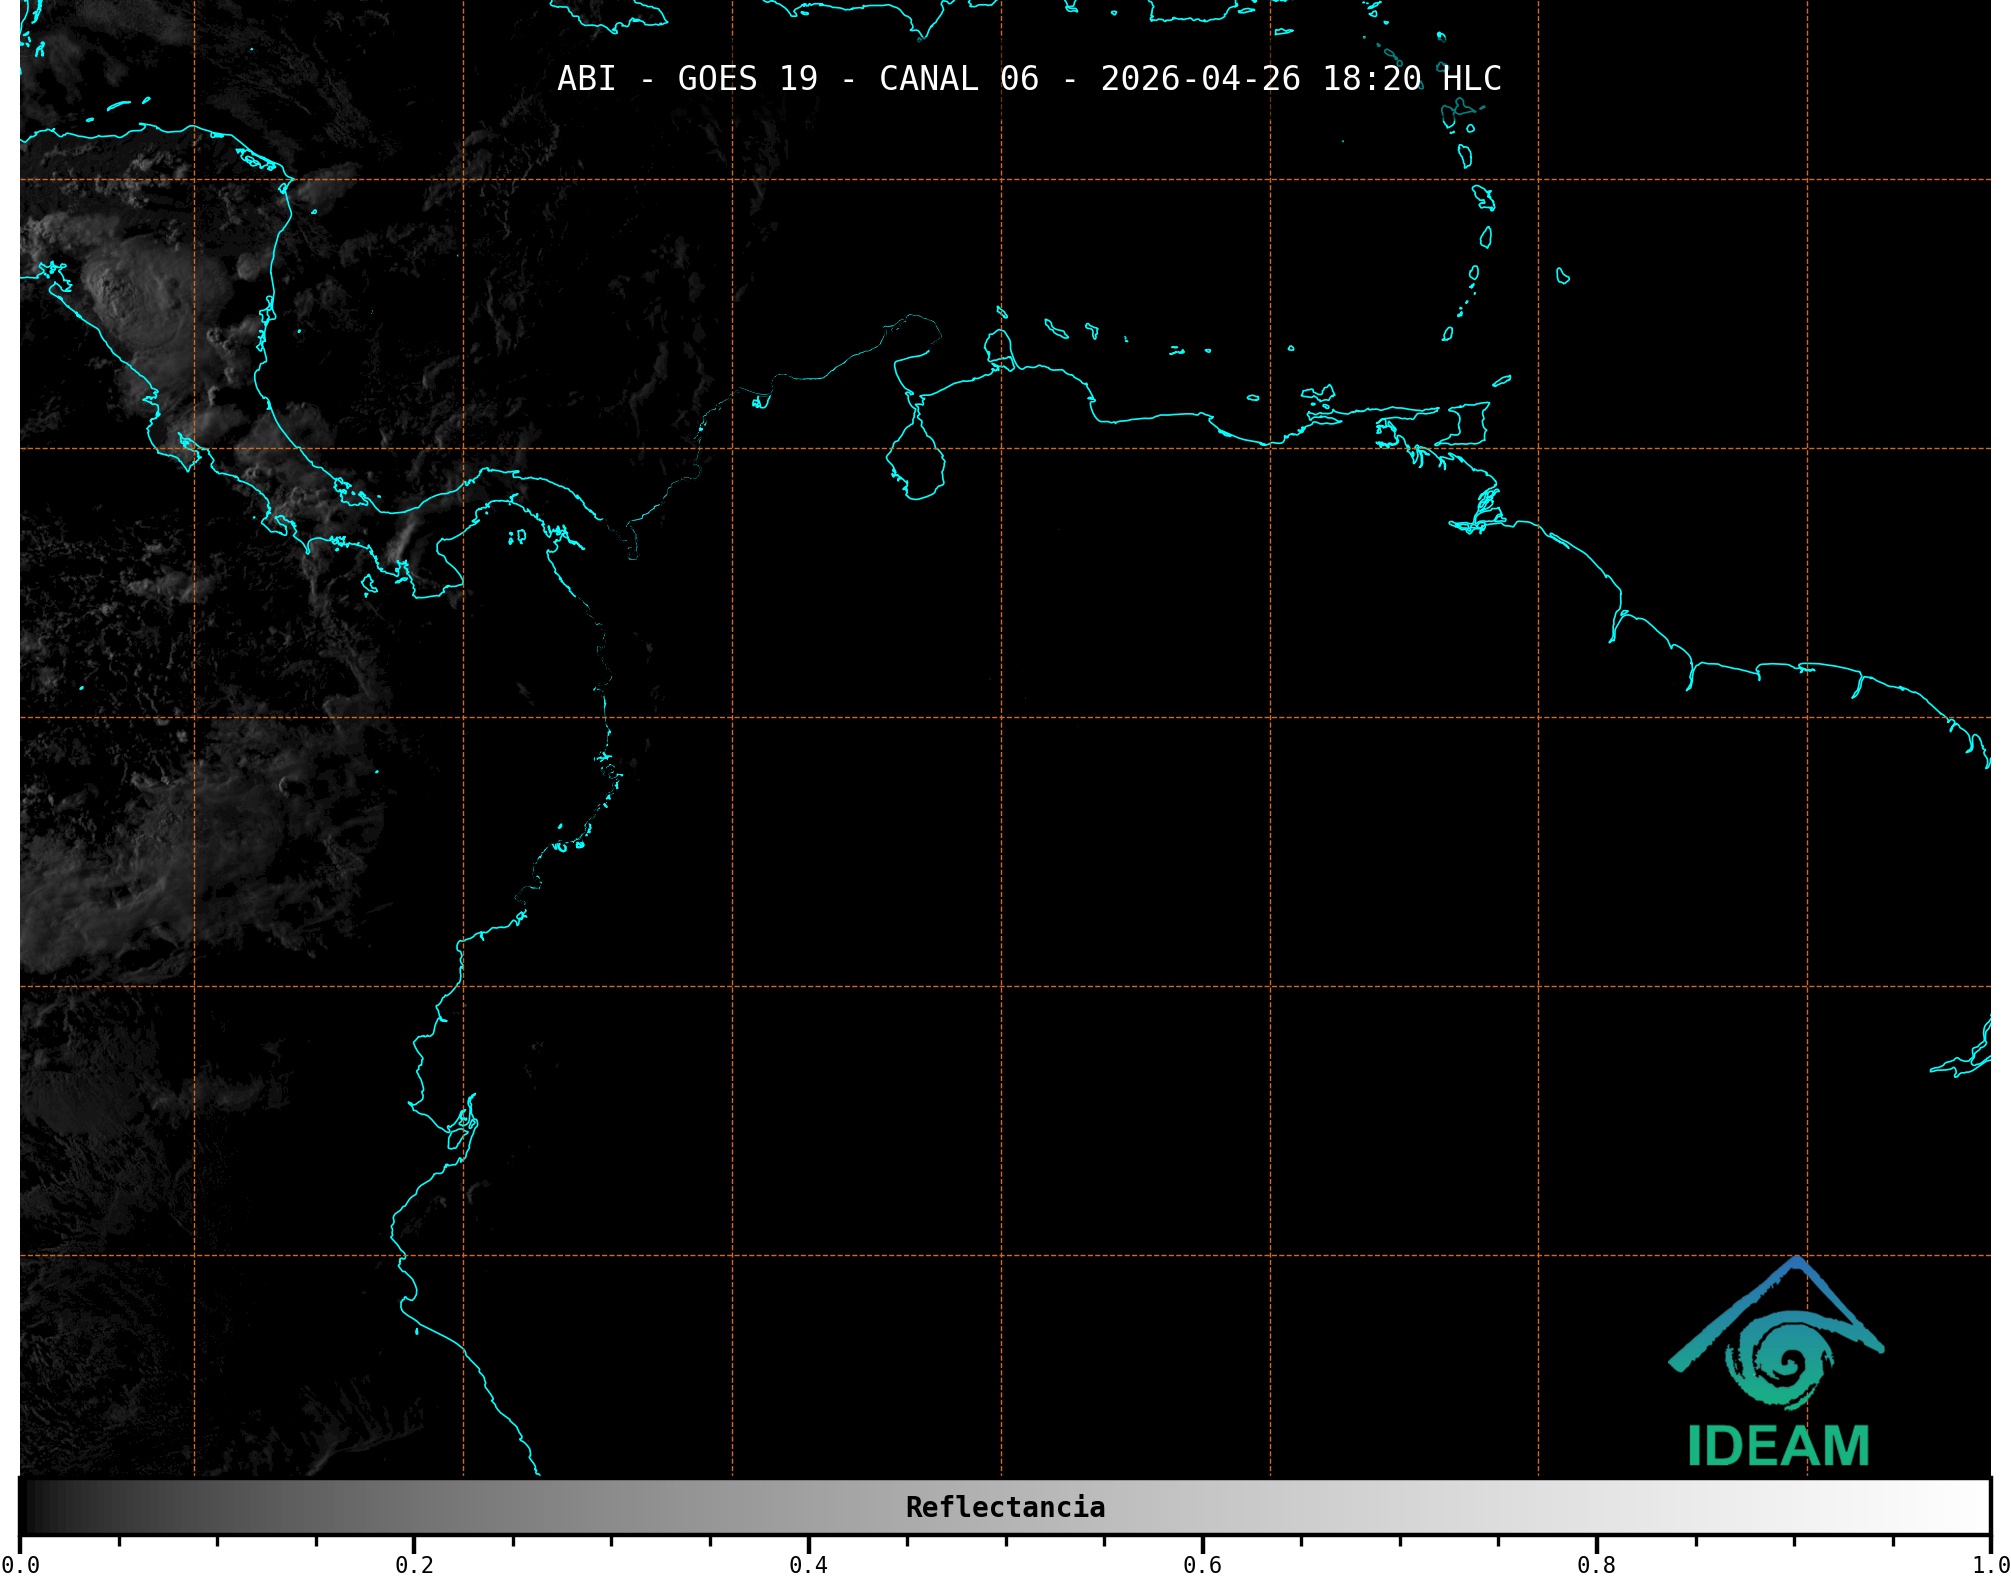Click the green IDEAM logo text
Image resolution: width=2011 pixels, height=1577 pixels.
tap(1778, 1446)
